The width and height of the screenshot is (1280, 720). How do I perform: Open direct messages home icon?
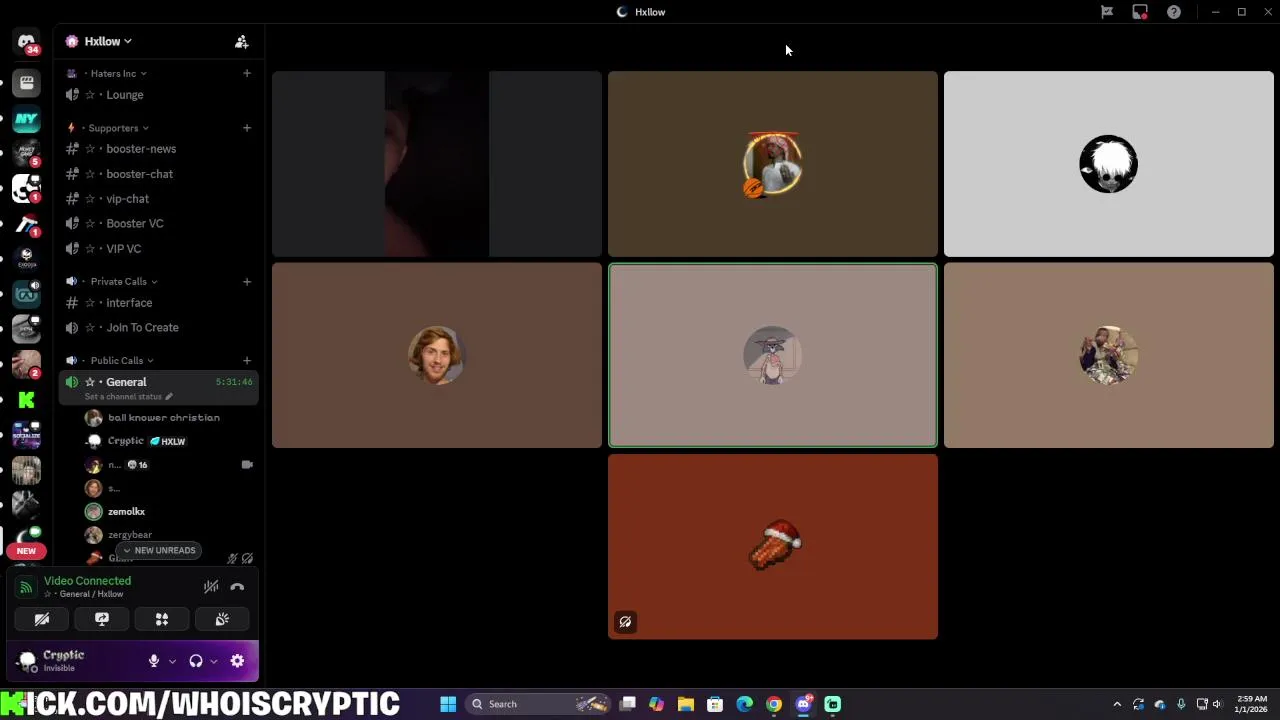click(27, 43)
